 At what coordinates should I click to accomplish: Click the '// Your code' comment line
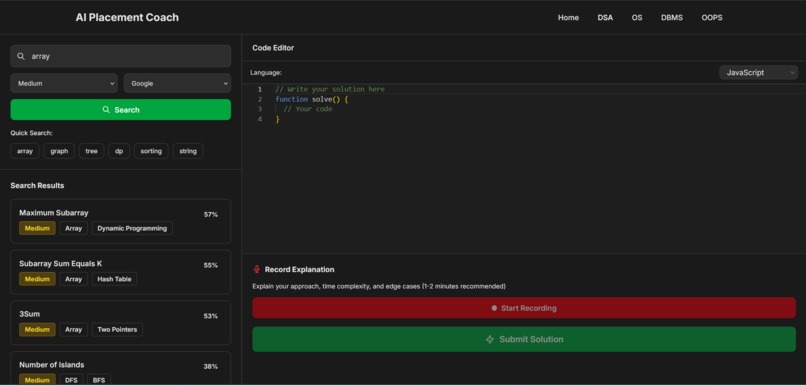coord(307,109)
